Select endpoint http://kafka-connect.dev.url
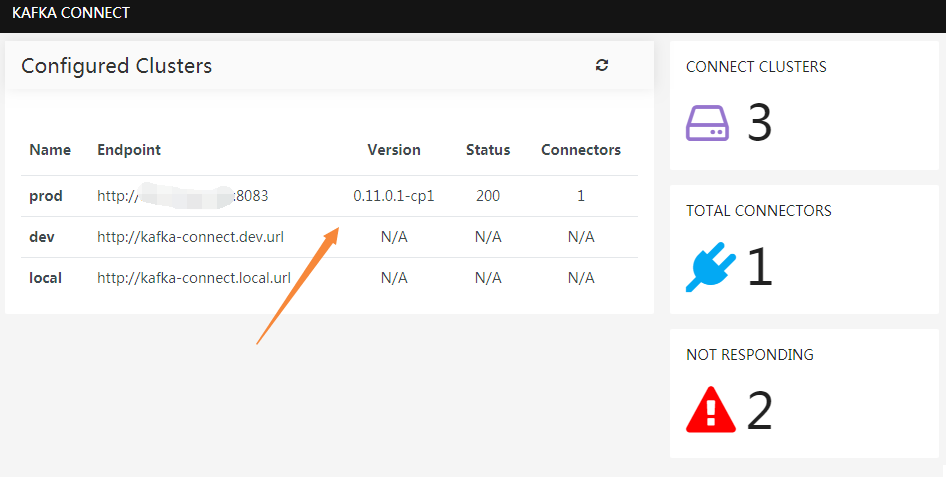The height and width of the screenshot is (478, 946). point(191,237)
